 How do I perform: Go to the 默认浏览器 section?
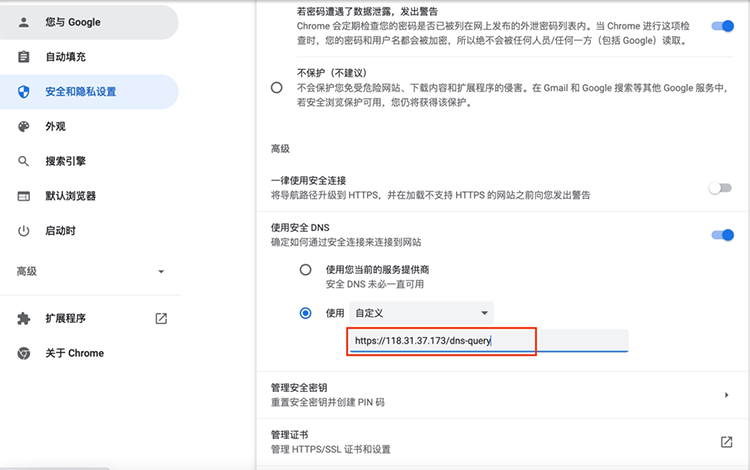point(89,196)
